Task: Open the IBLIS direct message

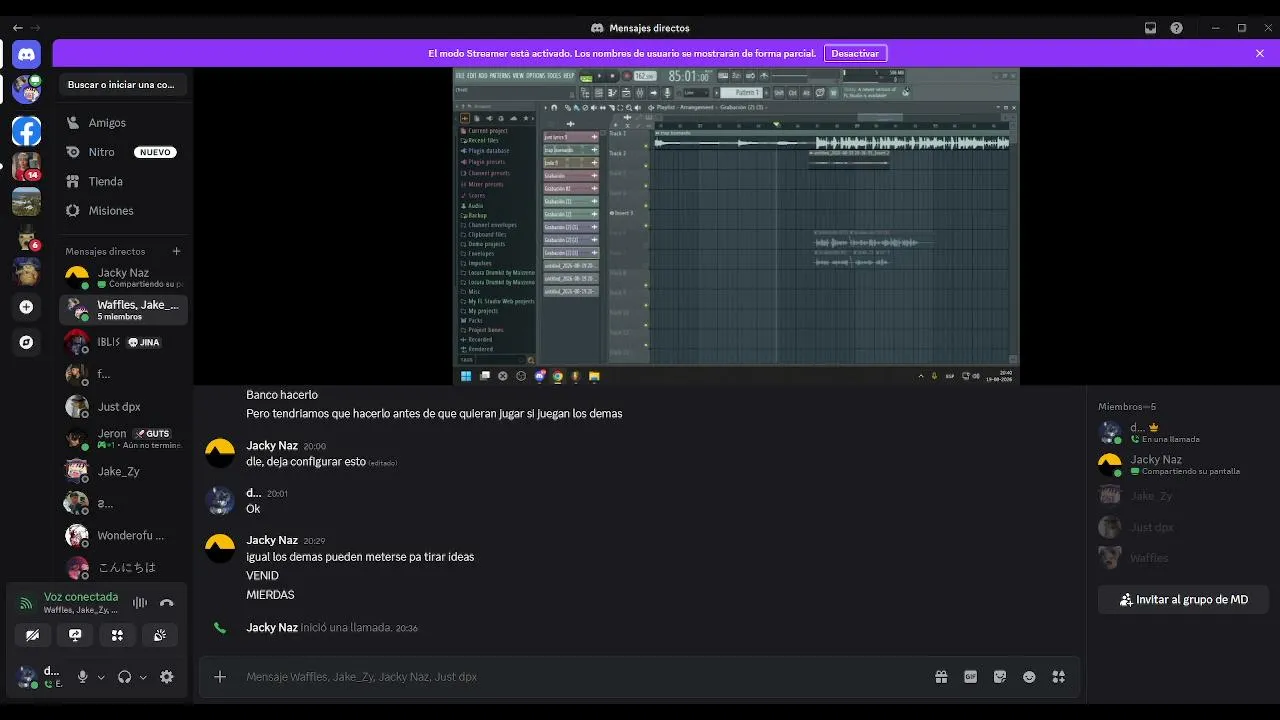Action: tap(124, 342)
